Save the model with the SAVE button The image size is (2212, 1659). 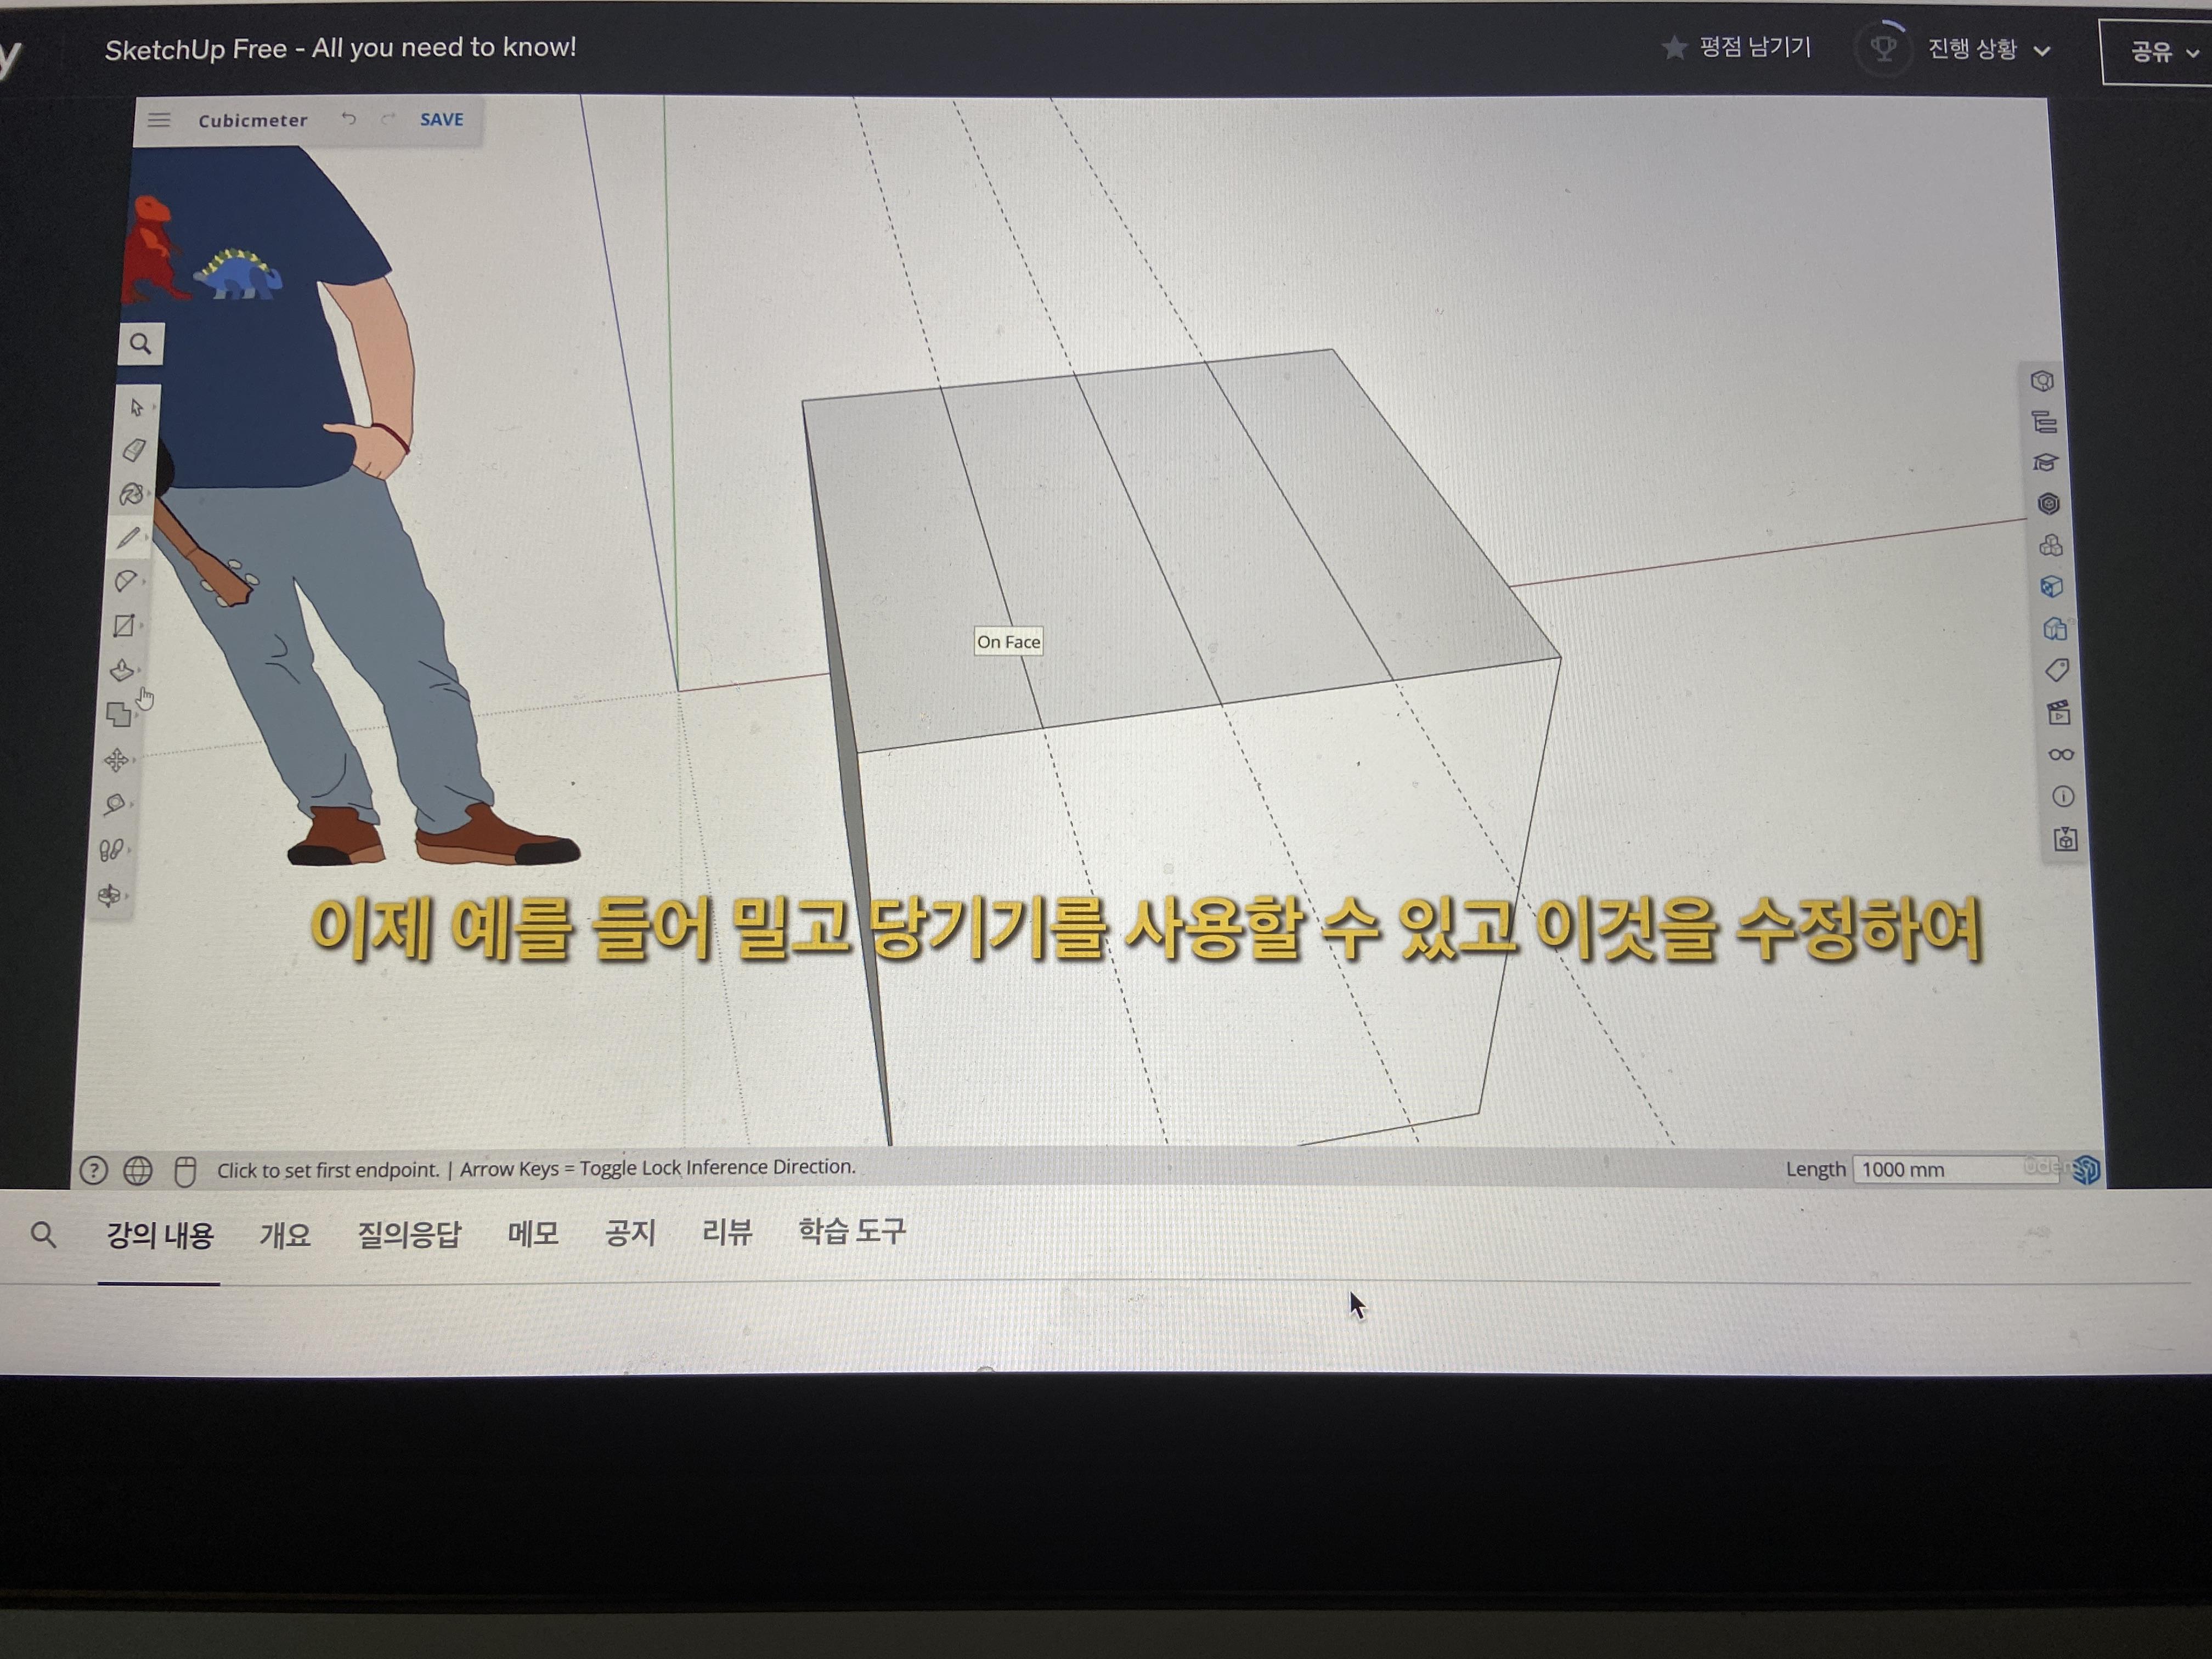click(441, 119)
